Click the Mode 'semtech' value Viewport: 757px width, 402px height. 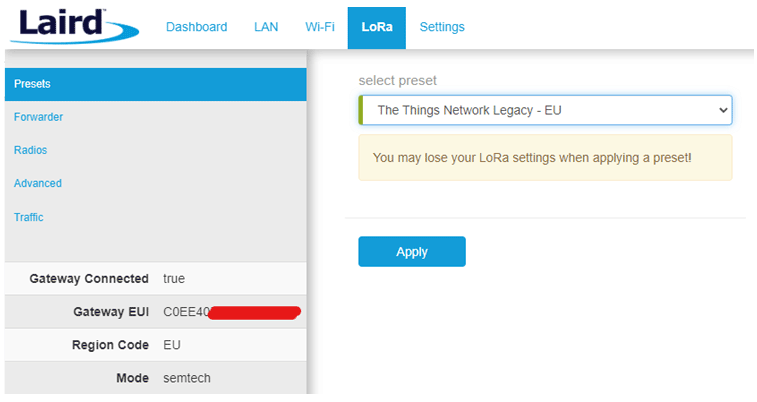coord(187,378)
